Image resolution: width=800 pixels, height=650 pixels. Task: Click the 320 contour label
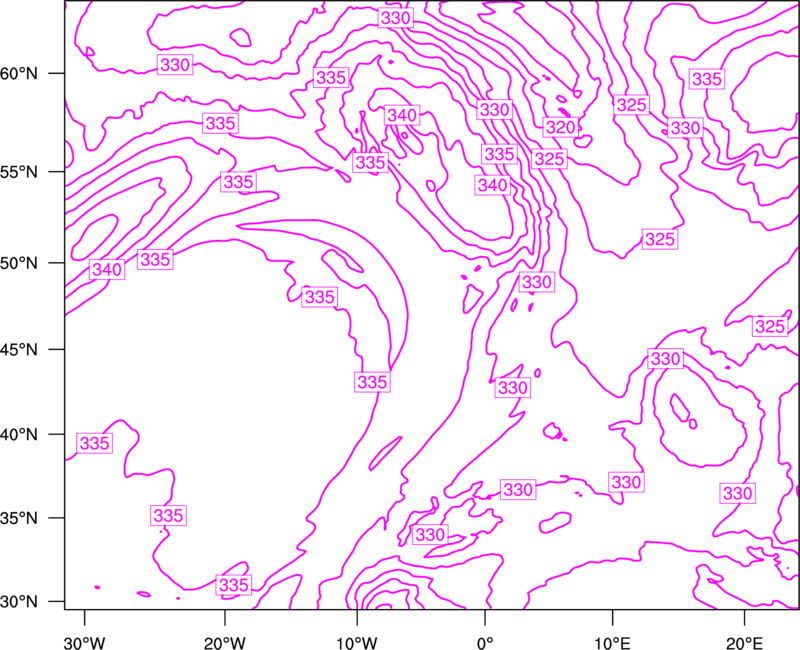point(560,127)
